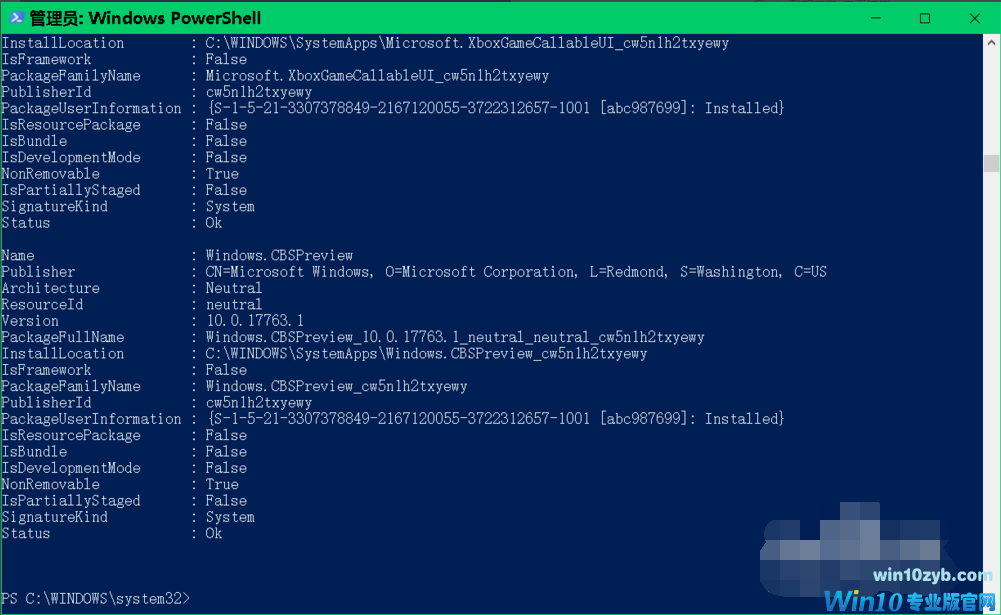
Task: Minimize the PowerShell window
Action: pyautogui.click(x=876, y=18)
